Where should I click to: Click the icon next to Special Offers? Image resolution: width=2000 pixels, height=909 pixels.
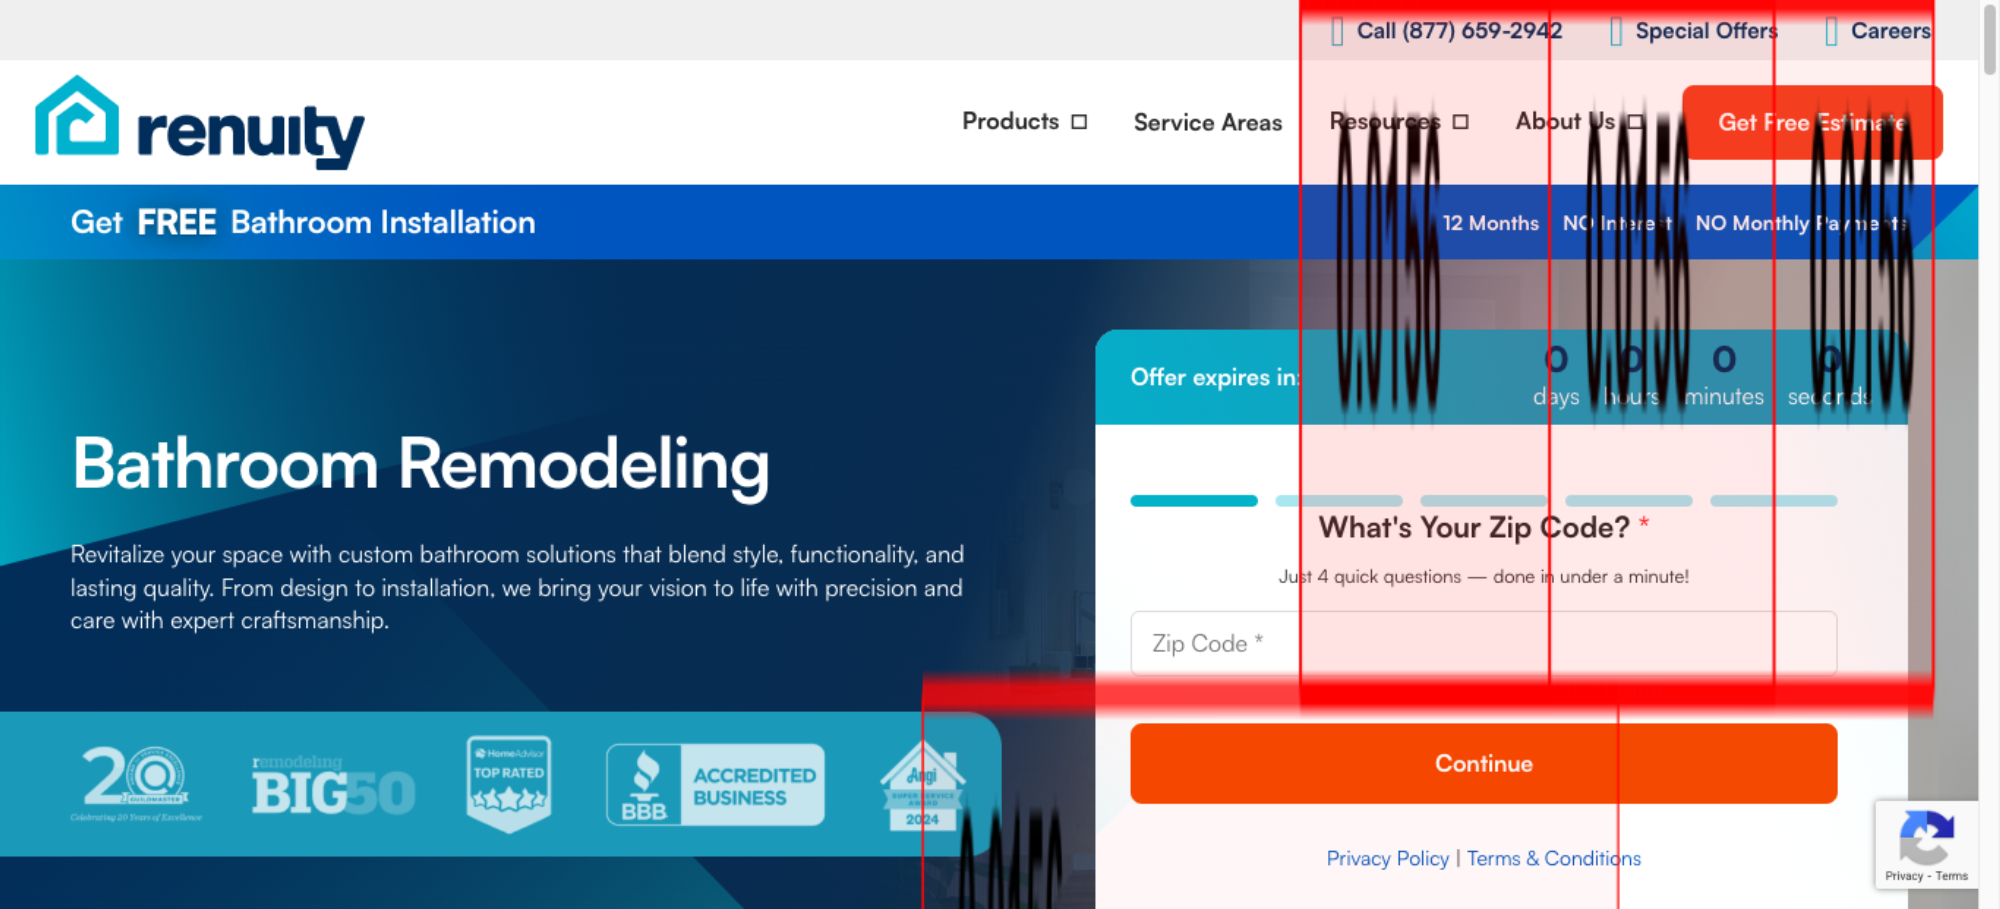[x=1616, y=32]
